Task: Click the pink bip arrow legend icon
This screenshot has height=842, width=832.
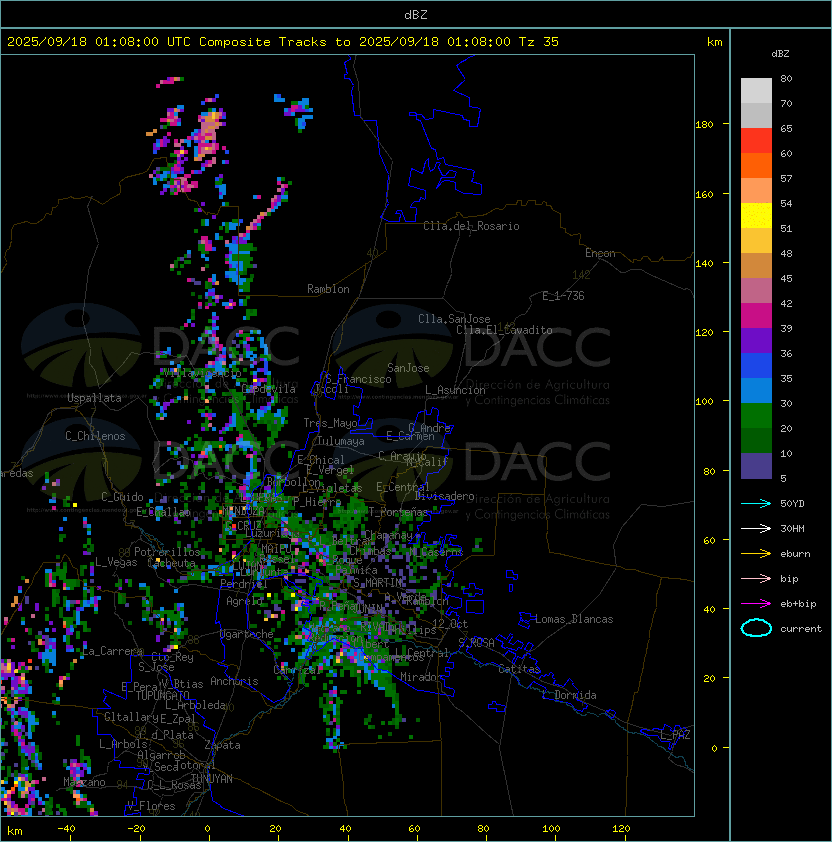Action: (x=756, y=578)
